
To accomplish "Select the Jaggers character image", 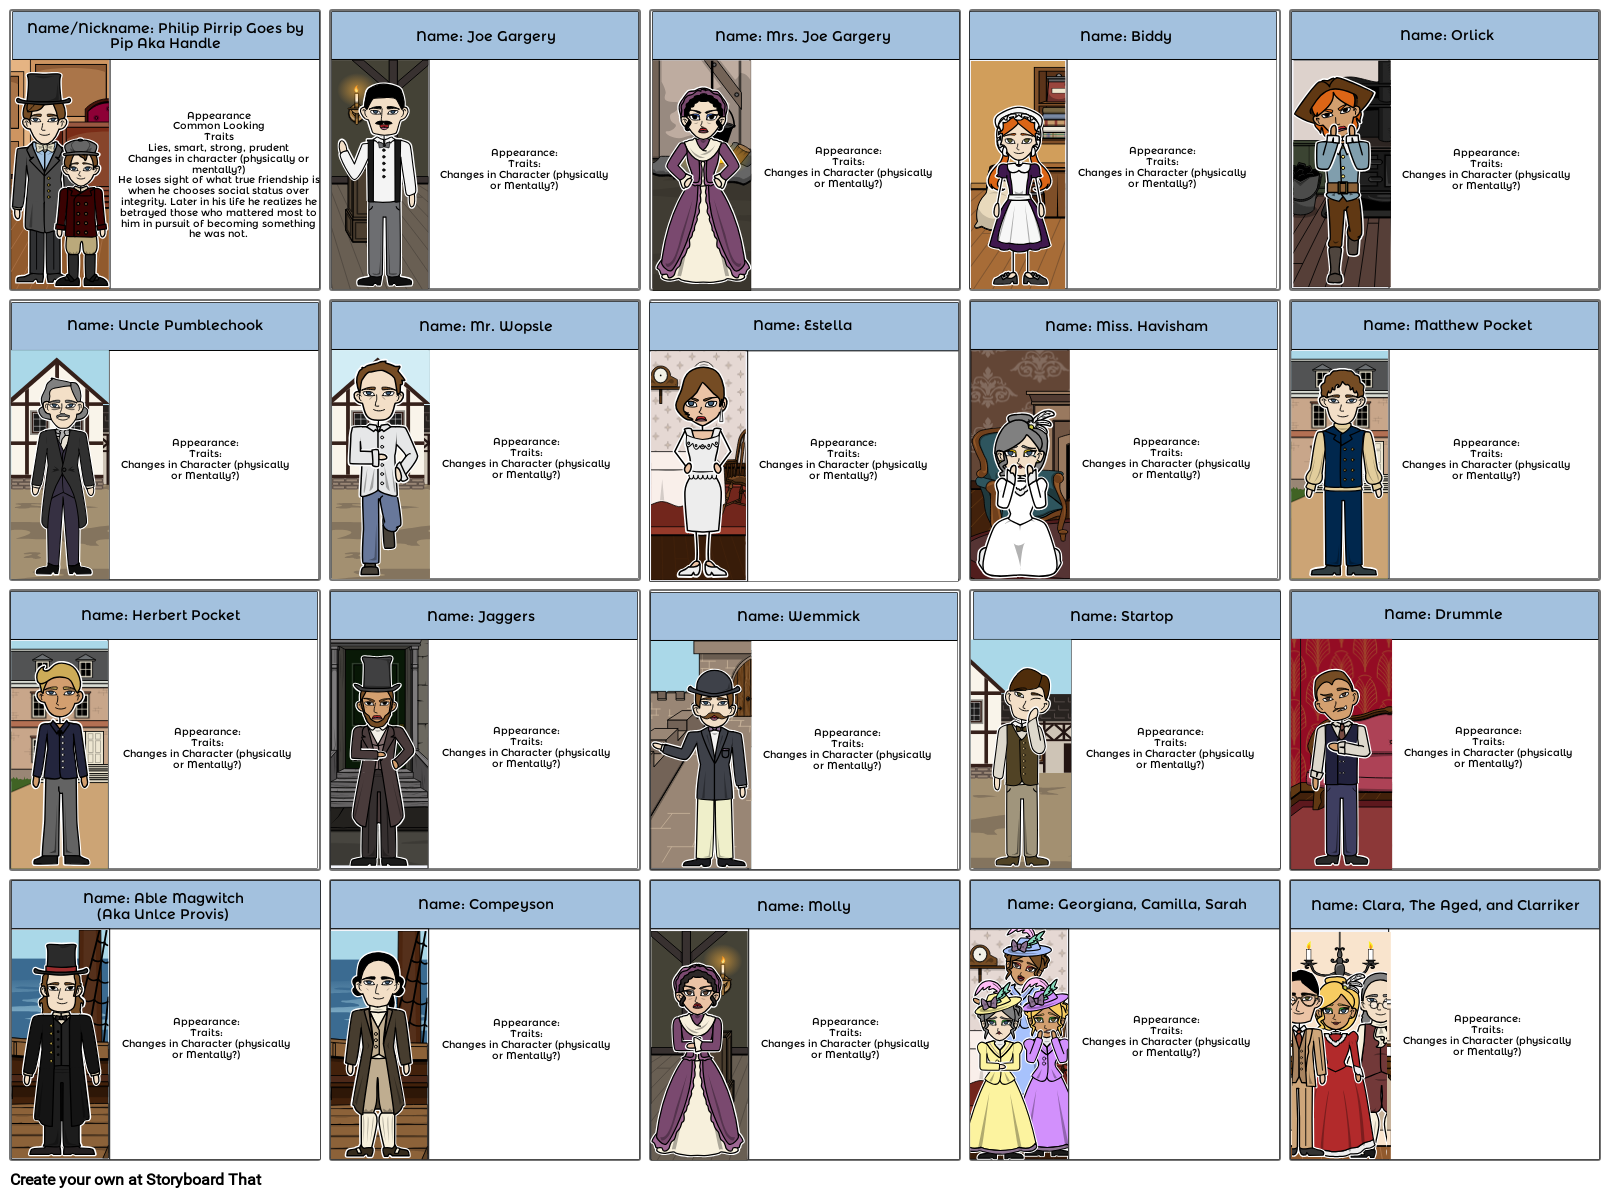I will coord(379,755).
